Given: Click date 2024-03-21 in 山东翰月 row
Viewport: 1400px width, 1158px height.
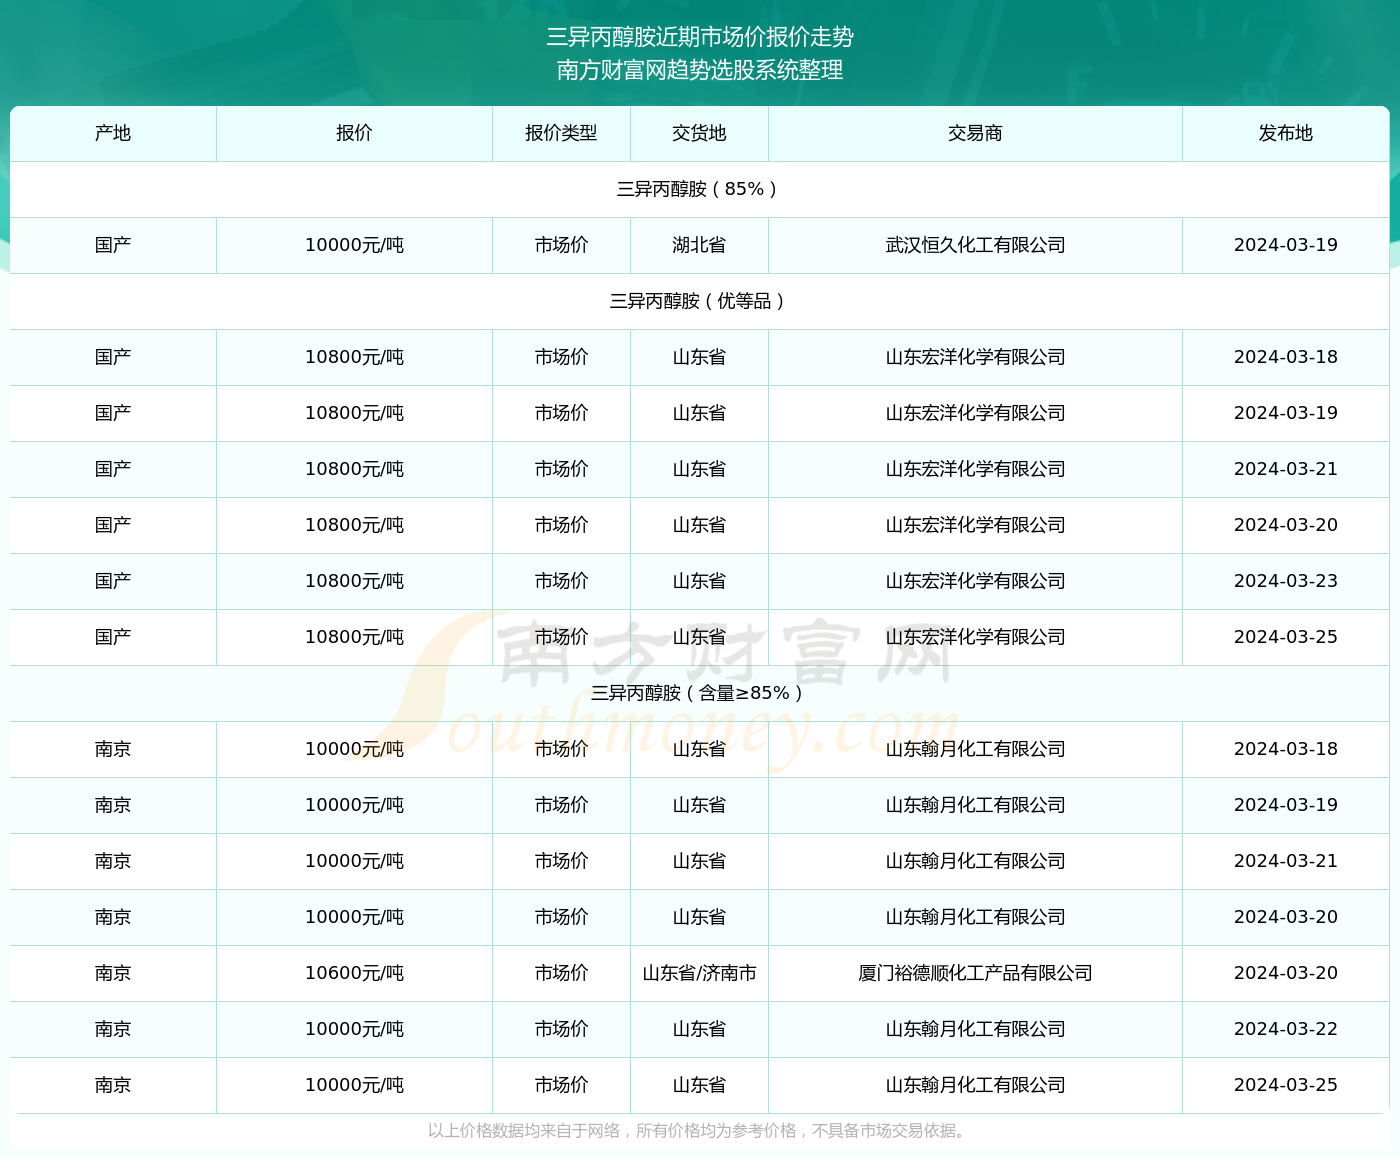Looking at the screenshot, I should tap(1285, 861).
